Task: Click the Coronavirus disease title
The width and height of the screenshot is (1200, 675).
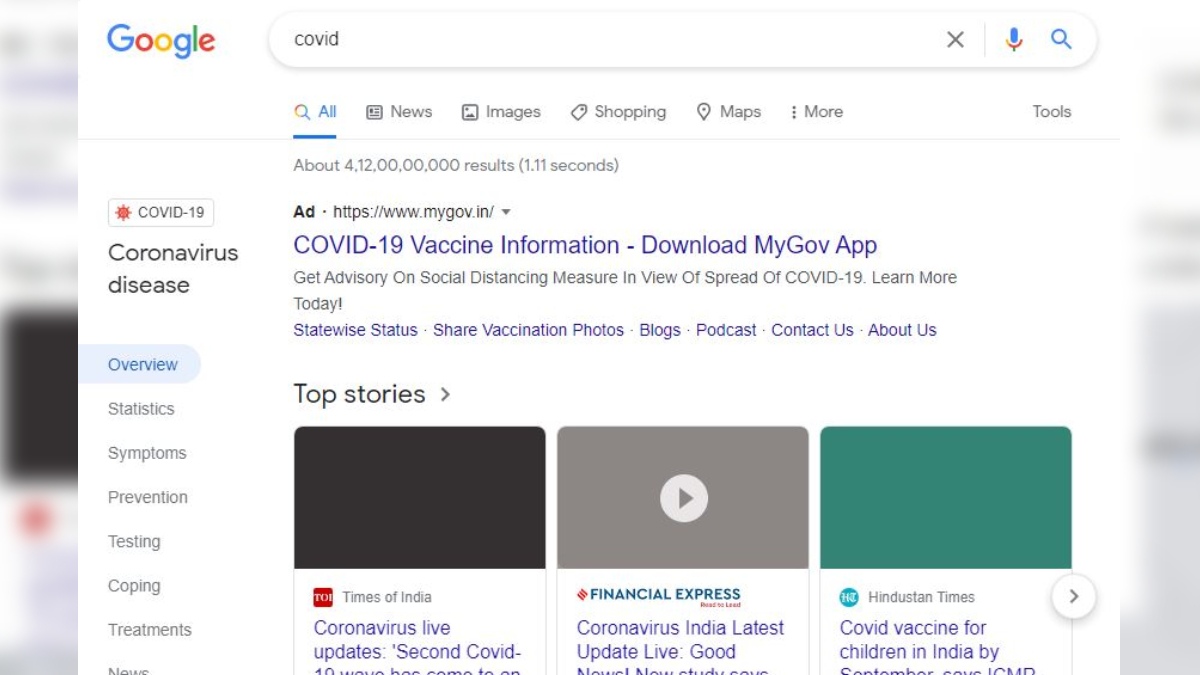Action: [x=173, y=269]
